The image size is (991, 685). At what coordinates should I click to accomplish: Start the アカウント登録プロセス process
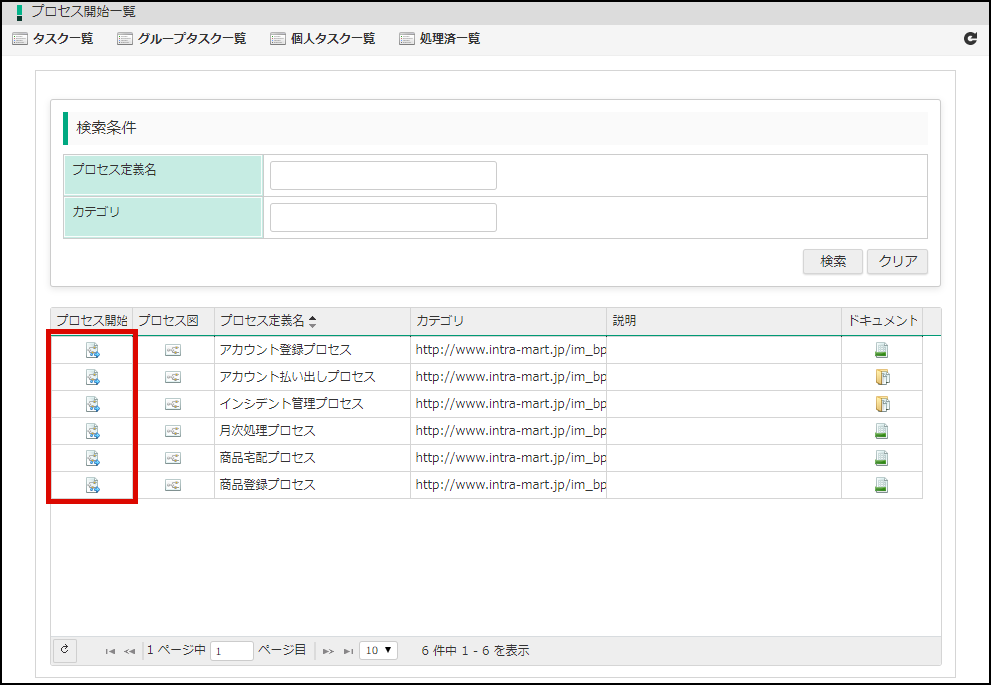click(92, 350)
